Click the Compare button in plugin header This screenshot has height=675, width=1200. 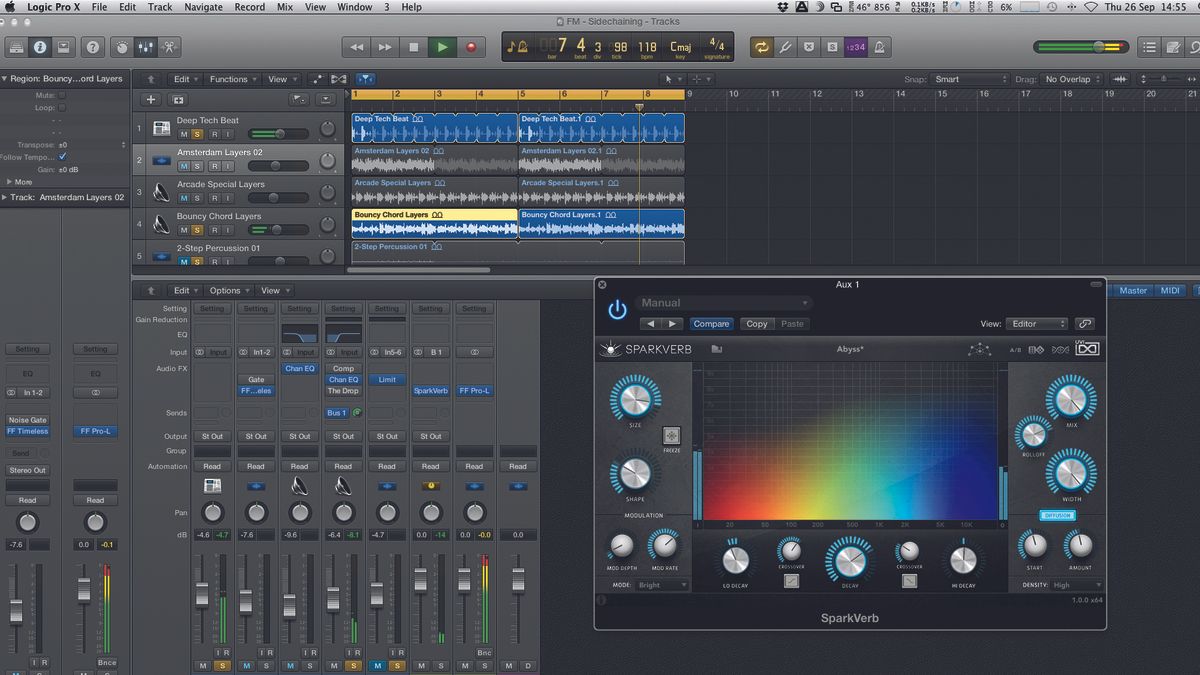711,323
